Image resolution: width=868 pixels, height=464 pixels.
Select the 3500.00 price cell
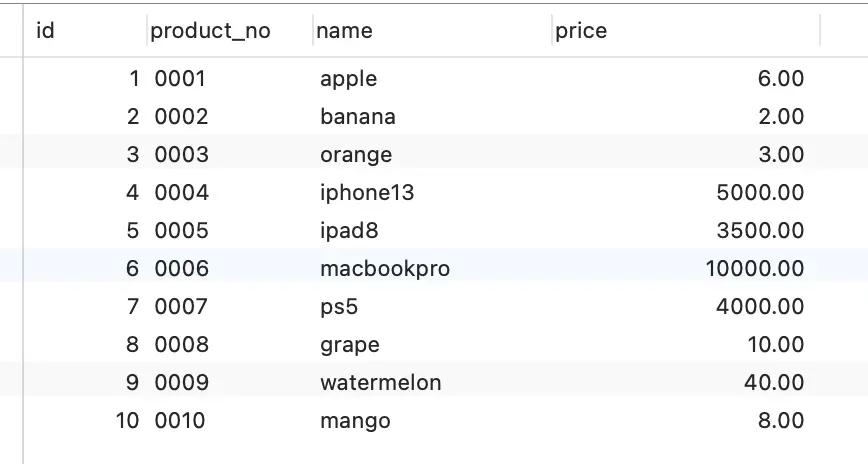(760, 231)
